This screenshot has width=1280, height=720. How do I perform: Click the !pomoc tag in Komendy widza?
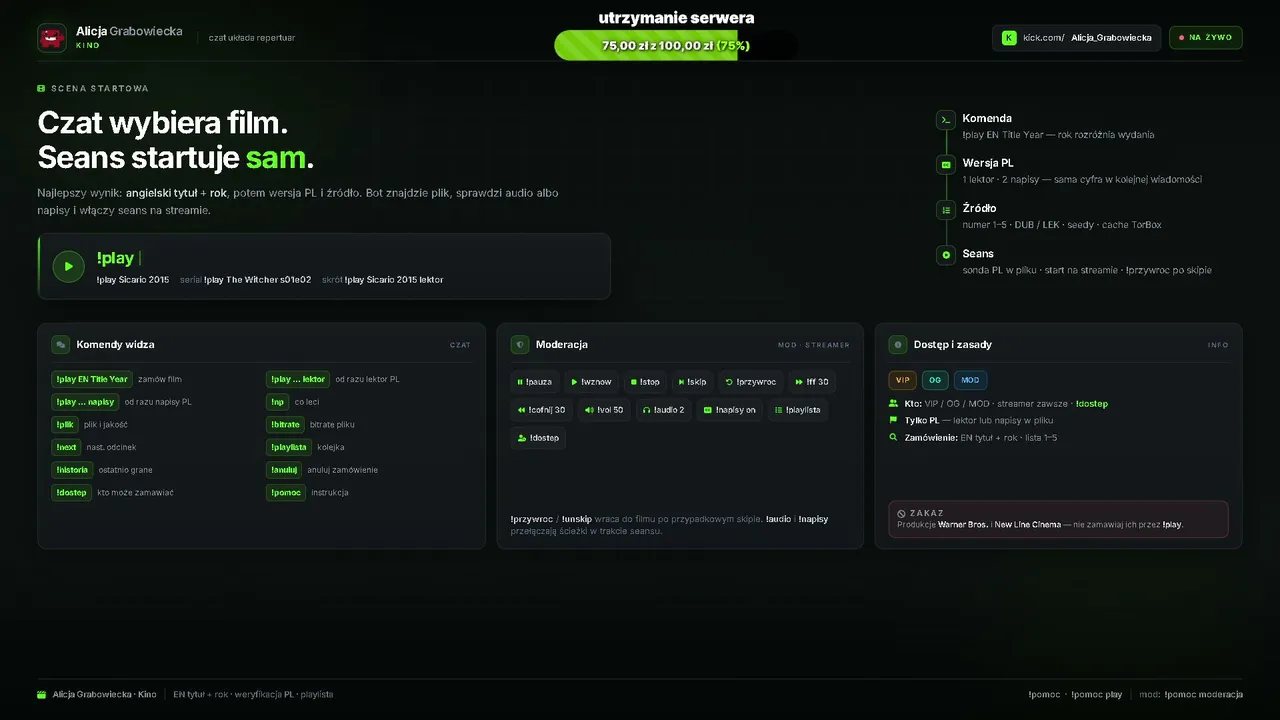pos(286,492)
